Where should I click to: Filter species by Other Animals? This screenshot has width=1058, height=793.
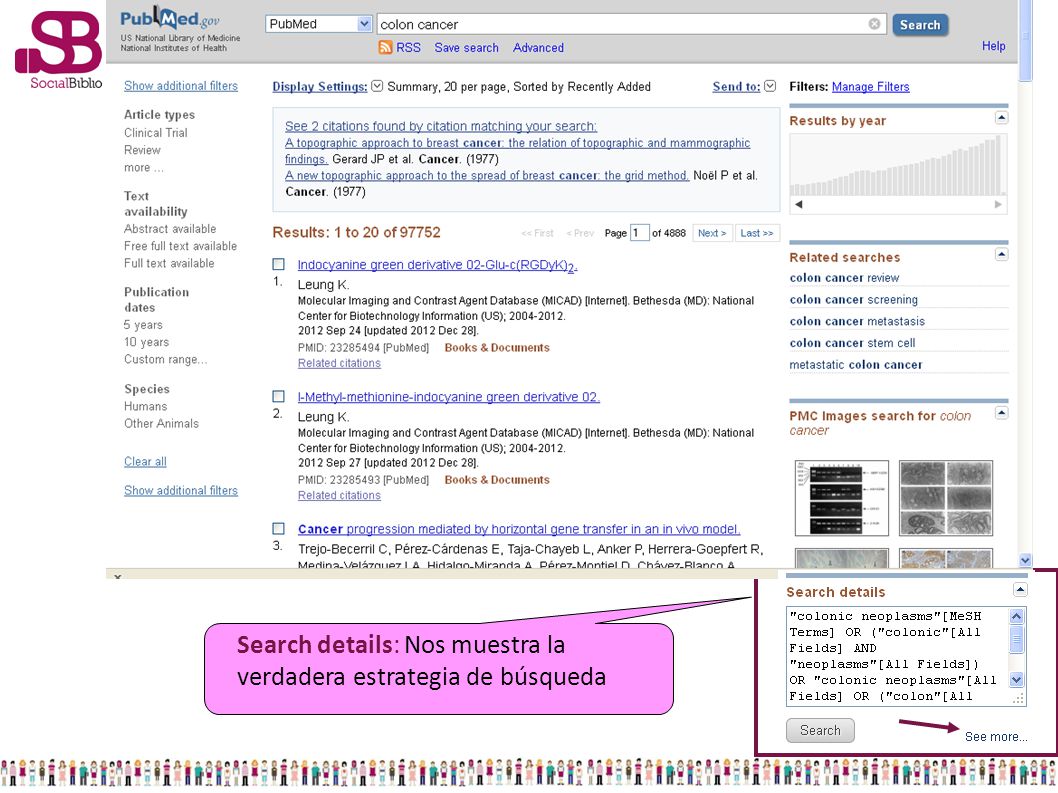pos(161,423)
